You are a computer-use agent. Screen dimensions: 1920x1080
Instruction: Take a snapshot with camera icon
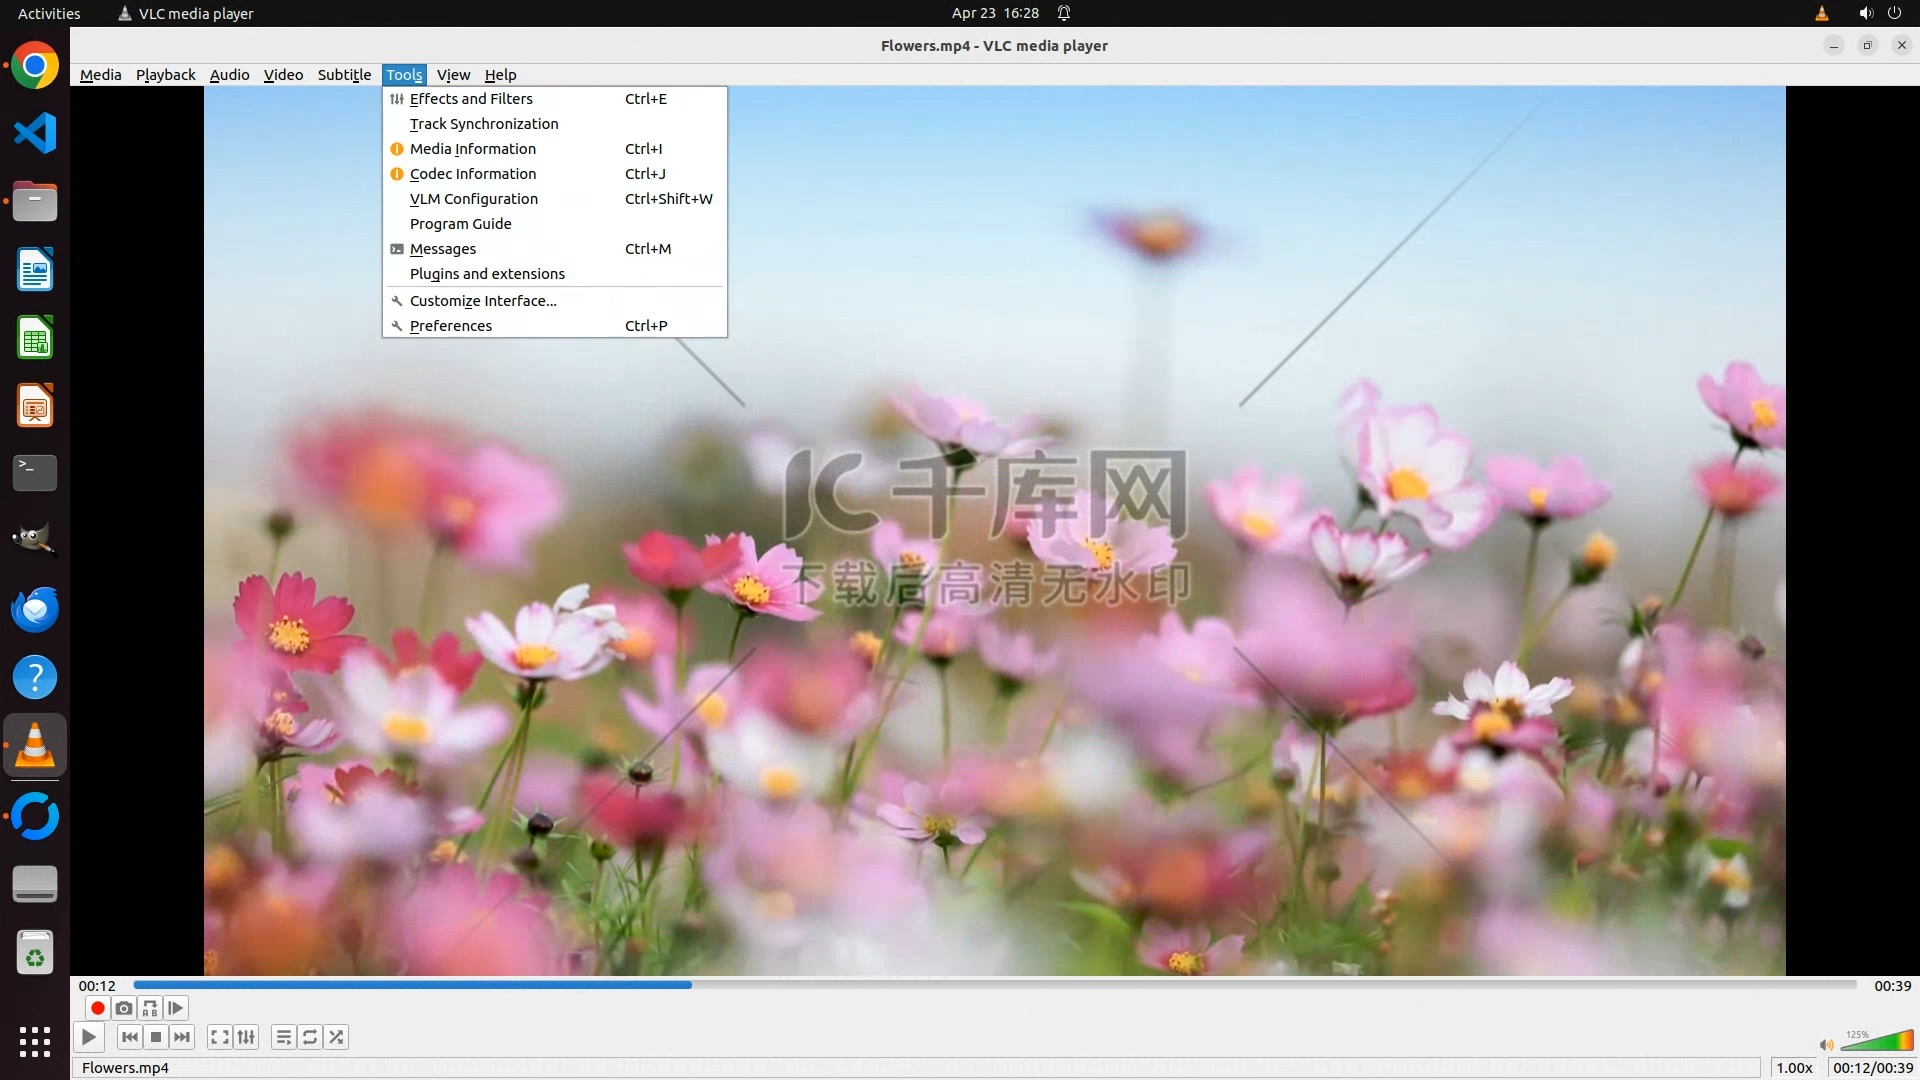point(123,1008)
